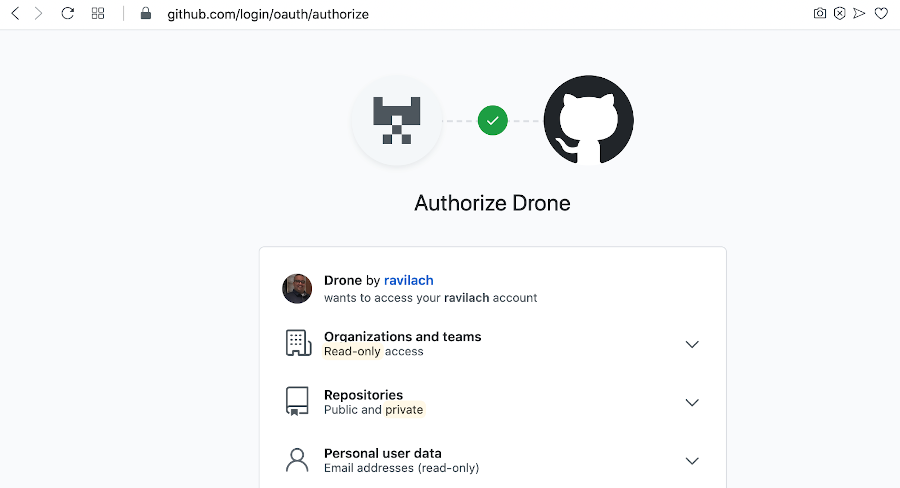
Task: Open the ravilach developer profile link
Action: (409, 280)
